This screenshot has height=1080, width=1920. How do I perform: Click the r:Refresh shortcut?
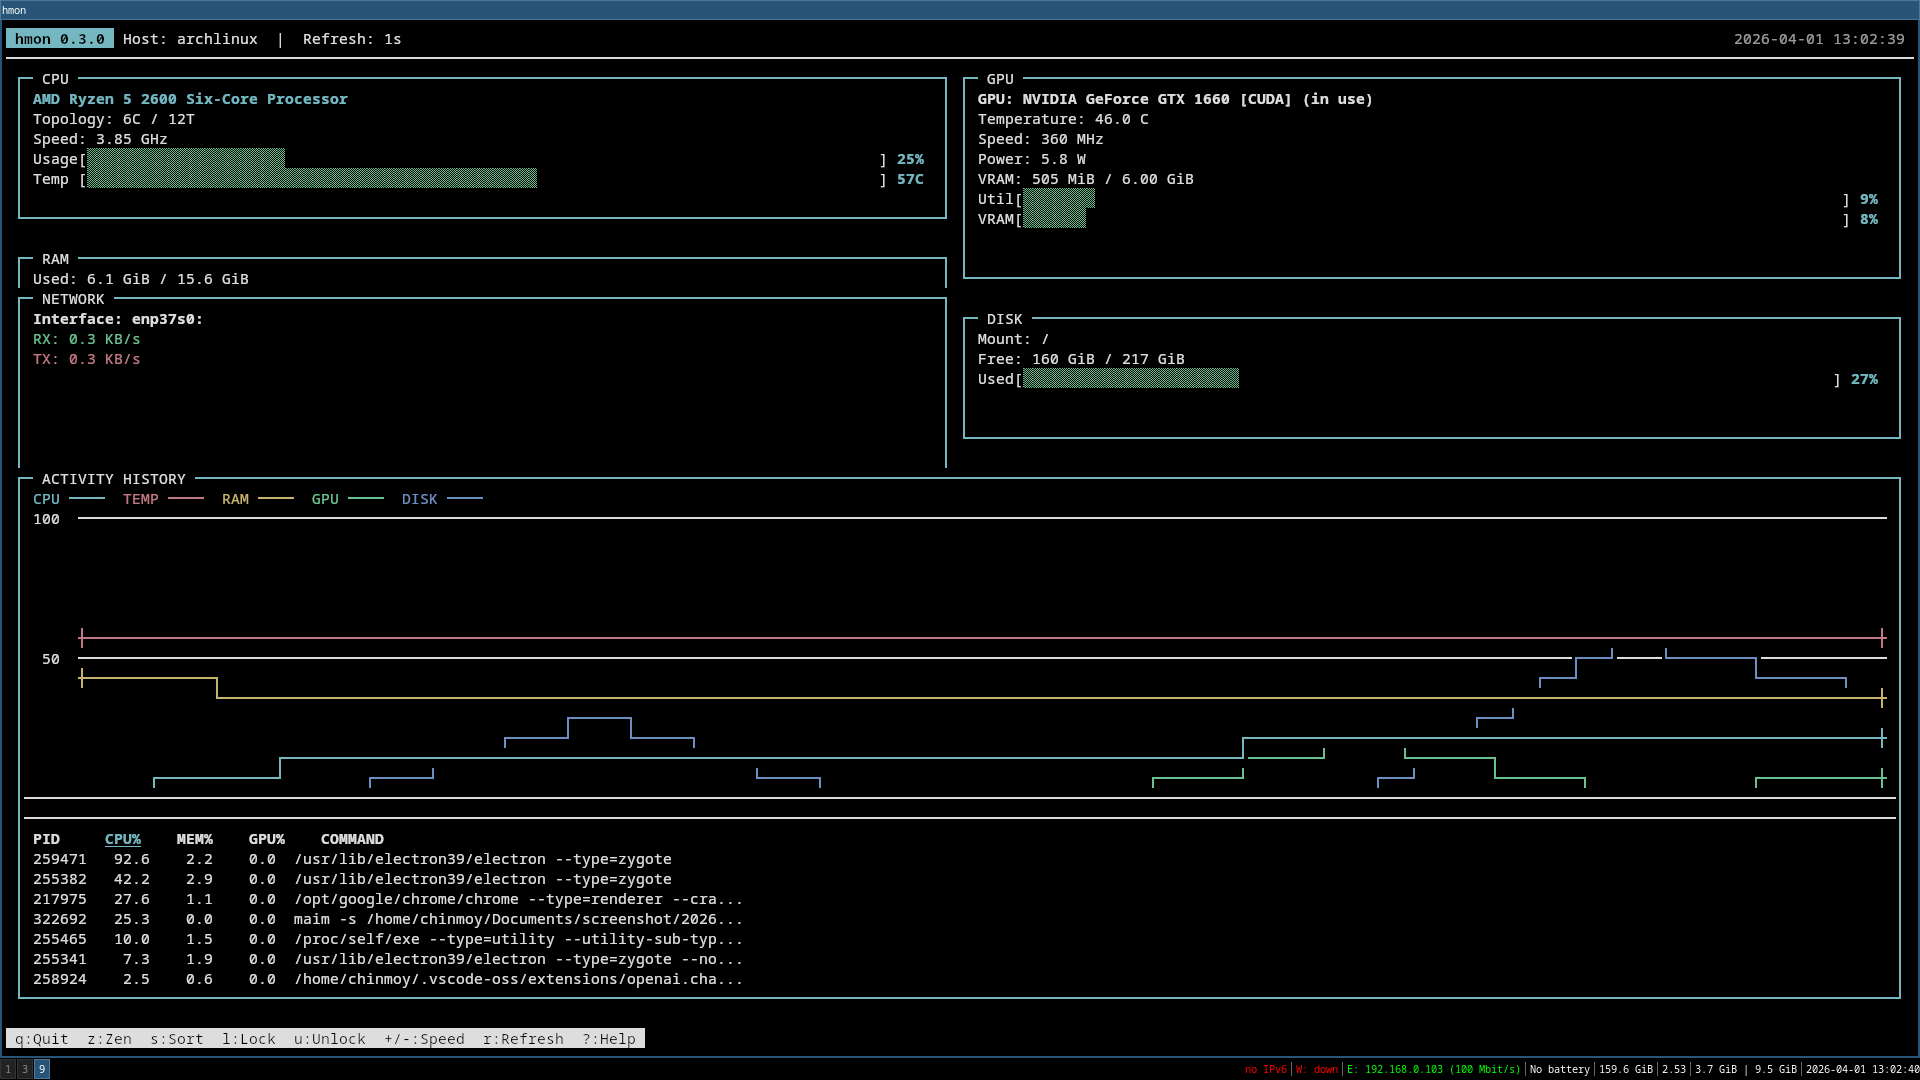(523, 1039)
